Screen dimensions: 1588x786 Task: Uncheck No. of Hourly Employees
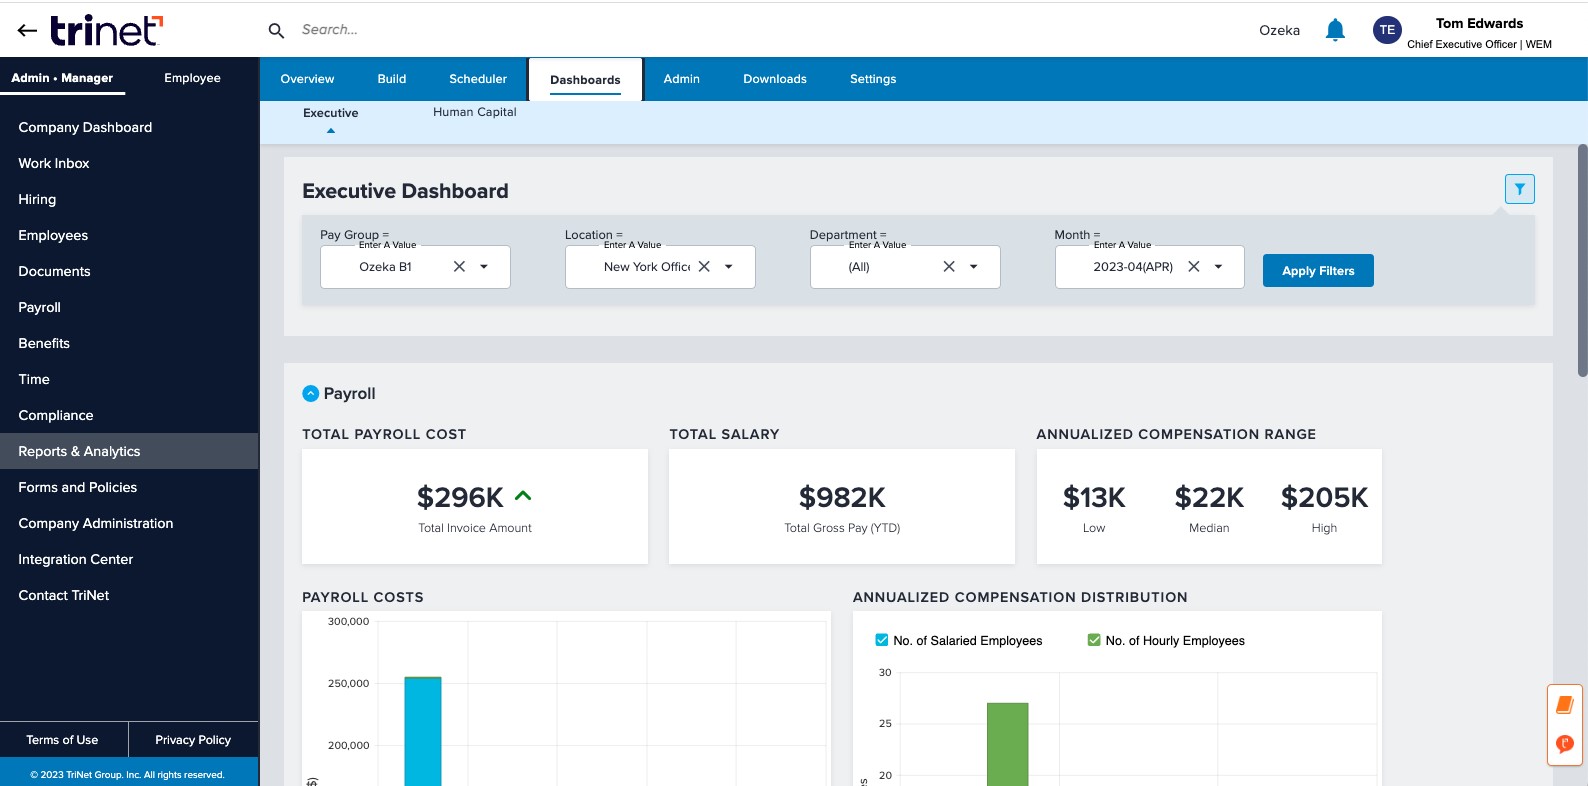(x=1094, y=640)
